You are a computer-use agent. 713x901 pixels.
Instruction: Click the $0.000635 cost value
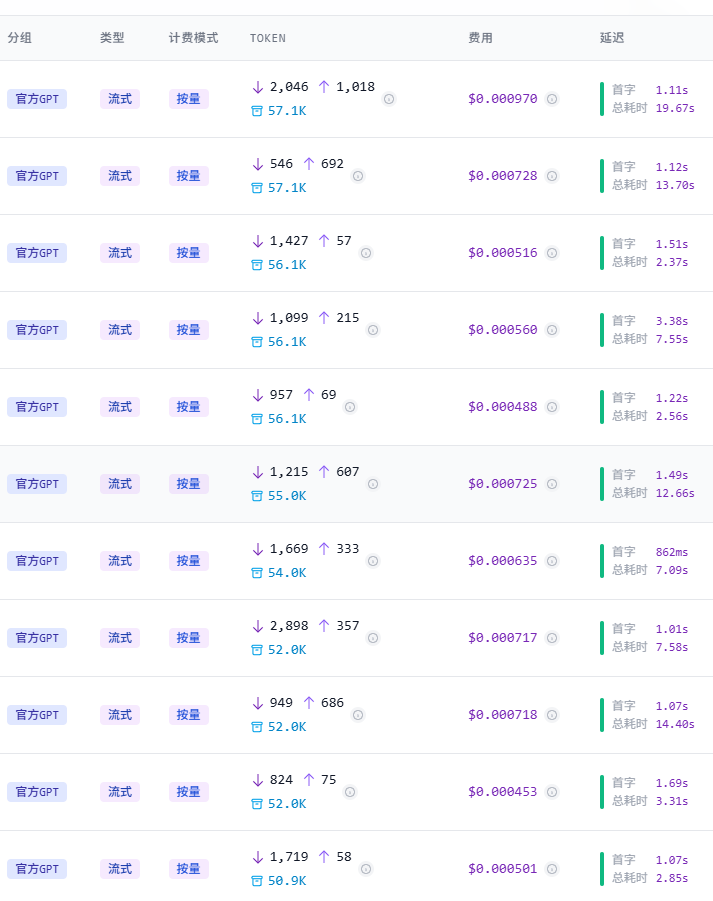pyautogui.click(x=503, y=561)
